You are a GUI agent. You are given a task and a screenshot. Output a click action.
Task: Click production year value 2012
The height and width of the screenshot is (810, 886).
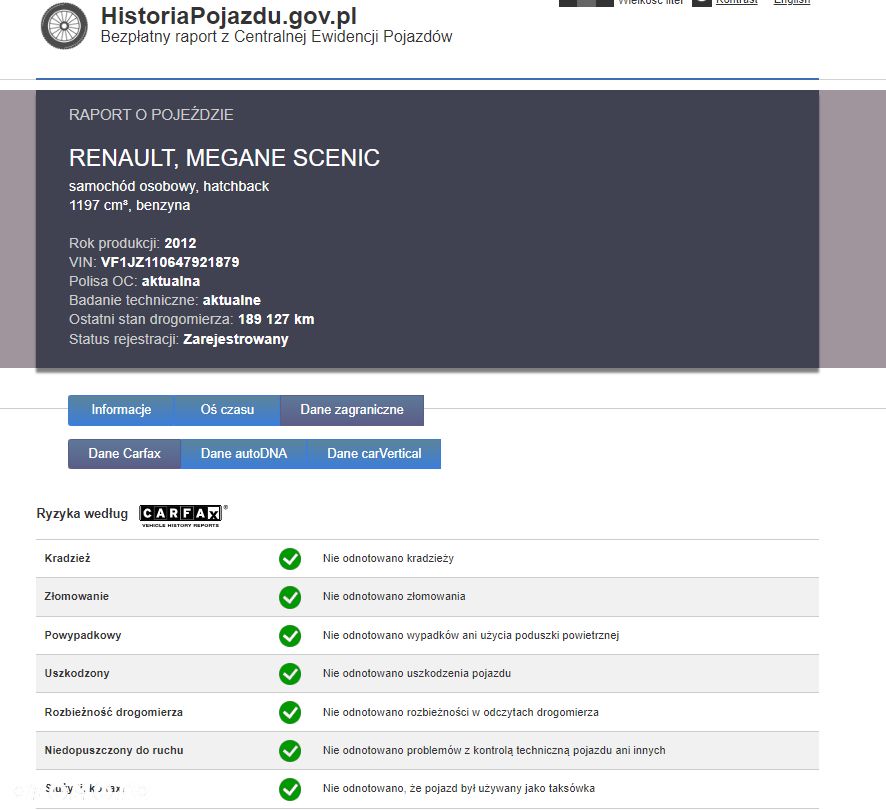point(180,244)
